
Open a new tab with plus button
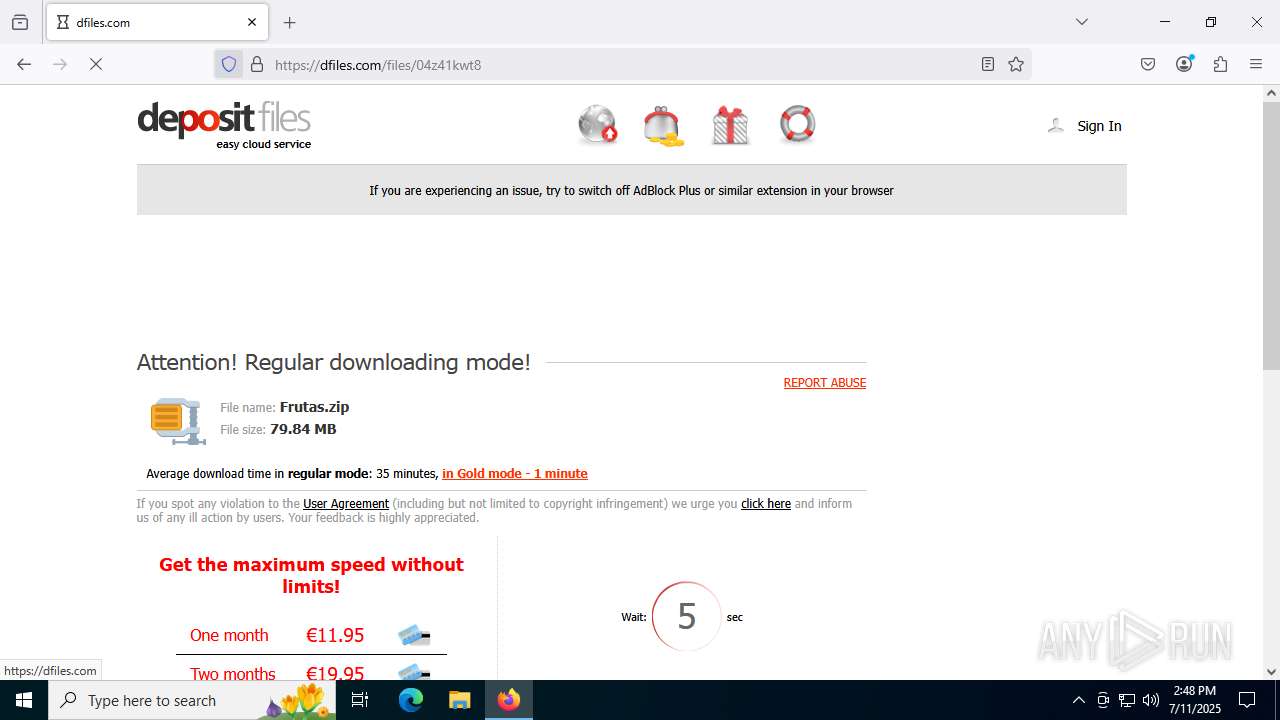click(290, 22)
